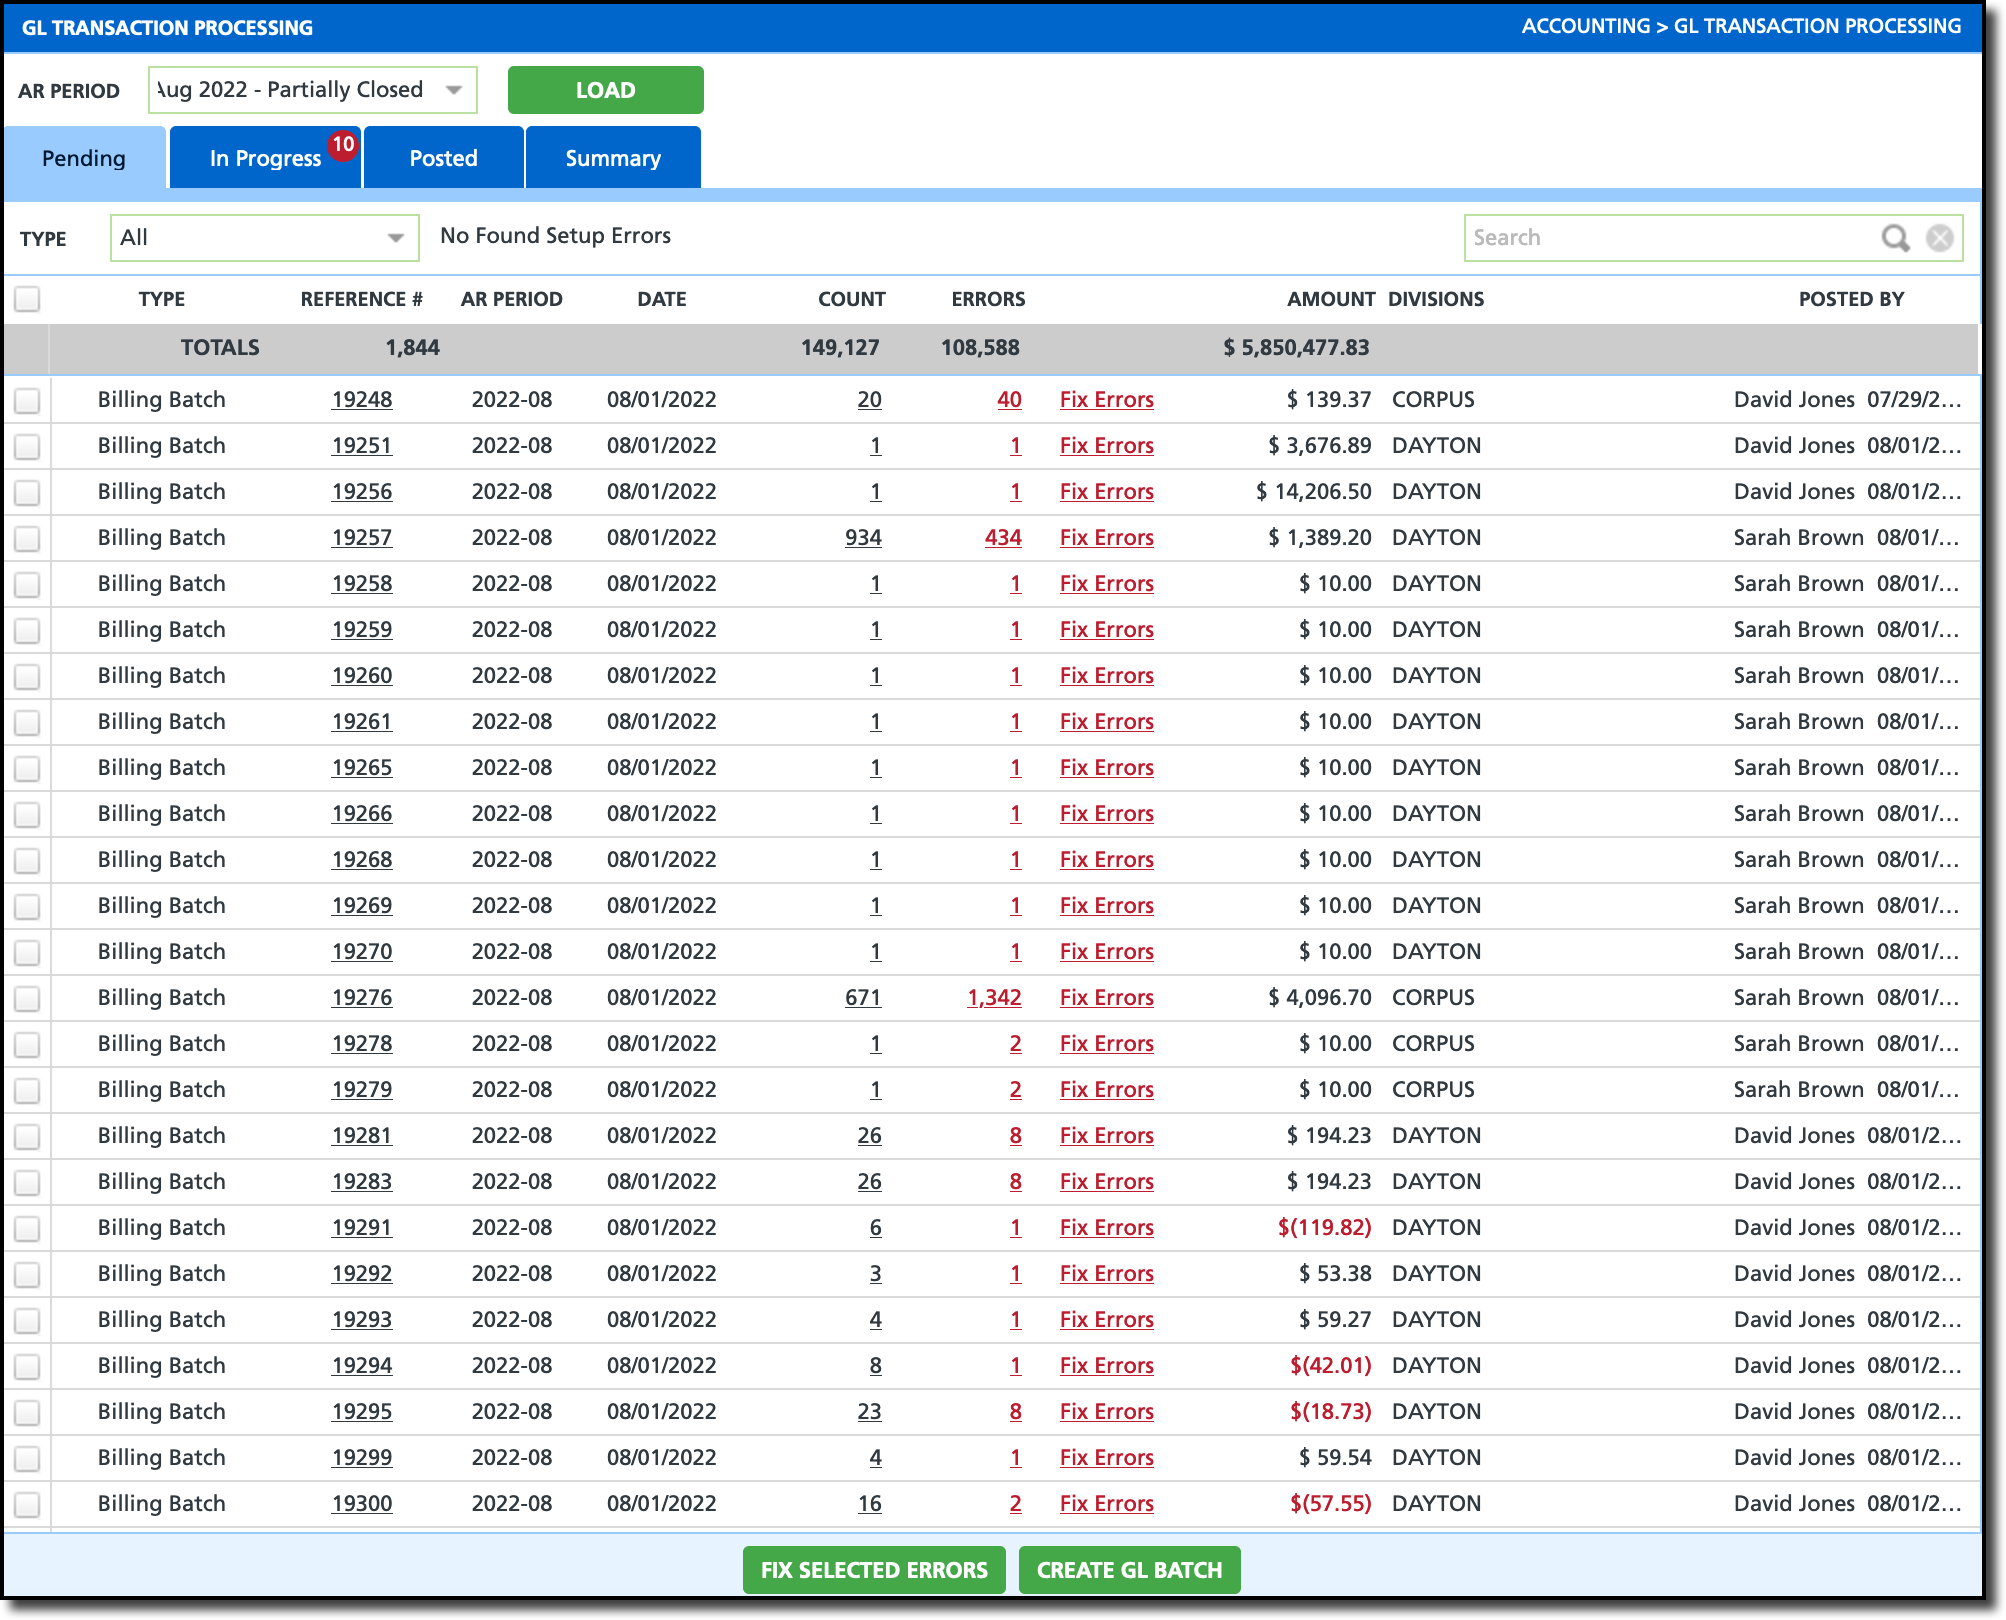
Task: Switch to the Posted tab
Action: pyautogui.click(x=443, y=158)
